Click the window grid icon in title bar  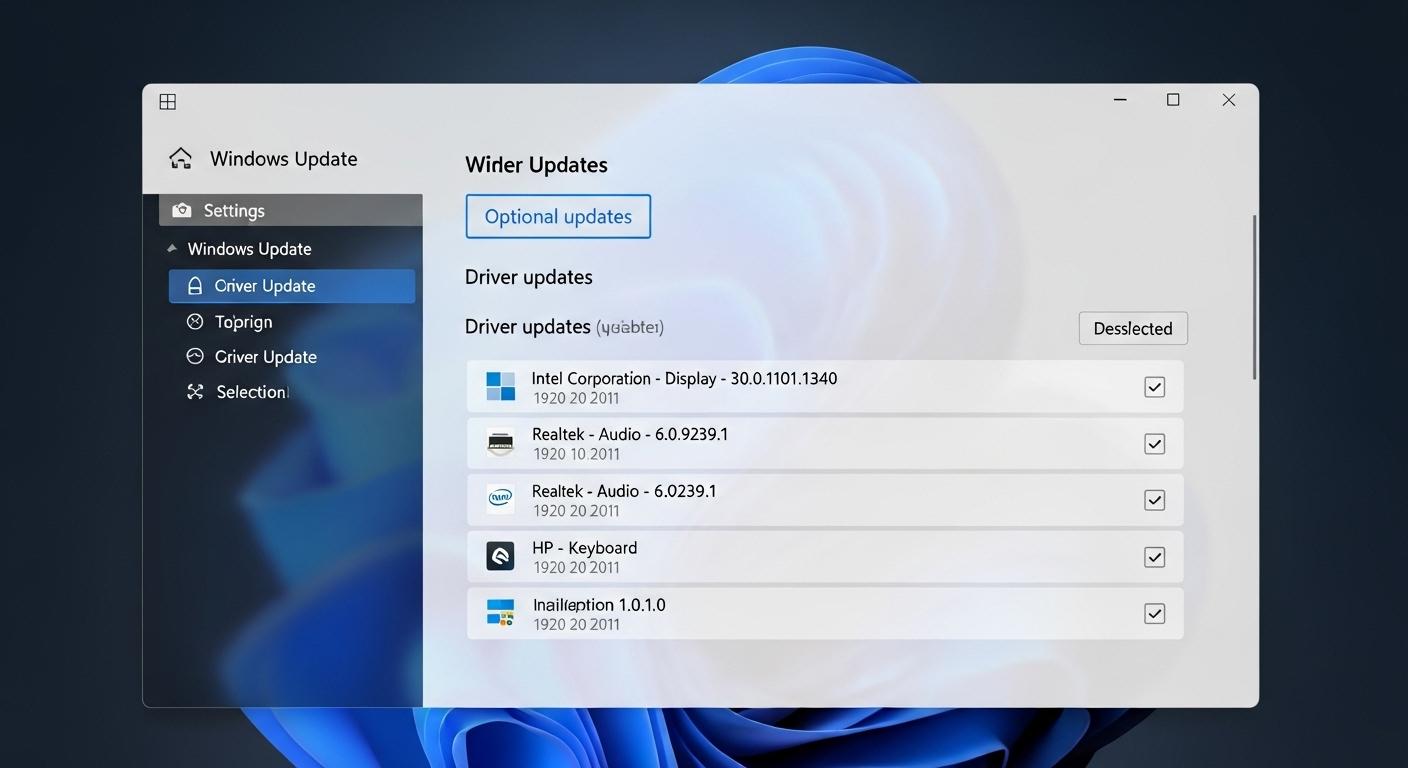[x=167, y=101]
